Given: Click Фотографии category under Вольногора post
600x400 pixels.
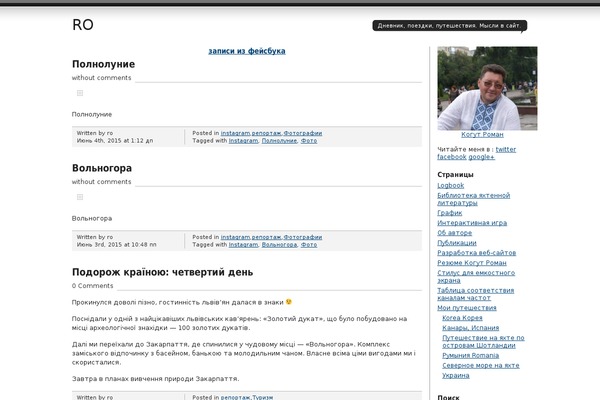Looking at the screenshot, I should (x=303, y=237).
